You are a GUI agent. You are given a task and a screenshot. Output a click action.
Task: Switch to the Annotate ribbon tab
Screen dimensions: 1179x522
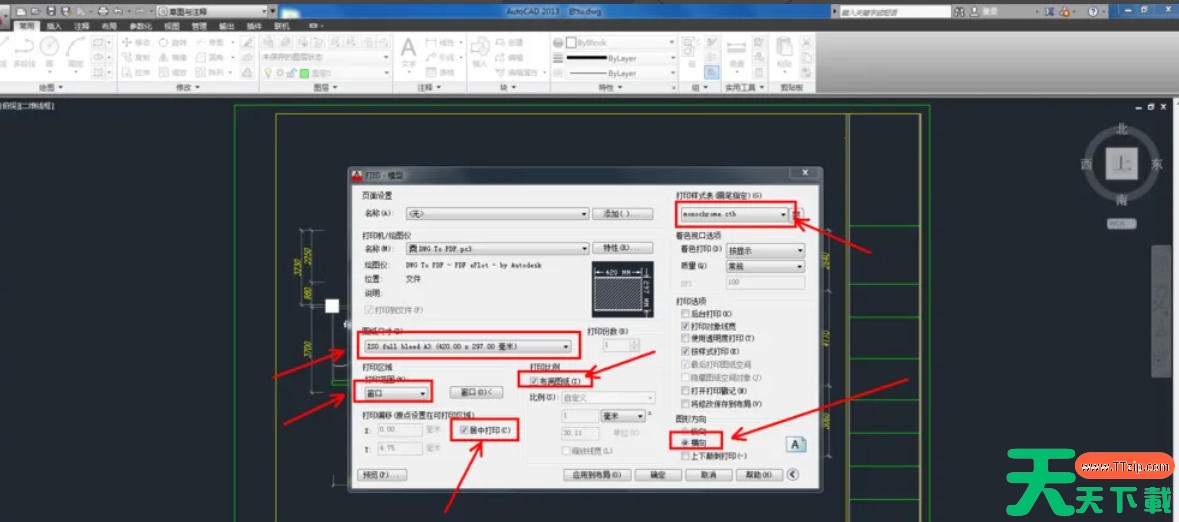[81, 26]
